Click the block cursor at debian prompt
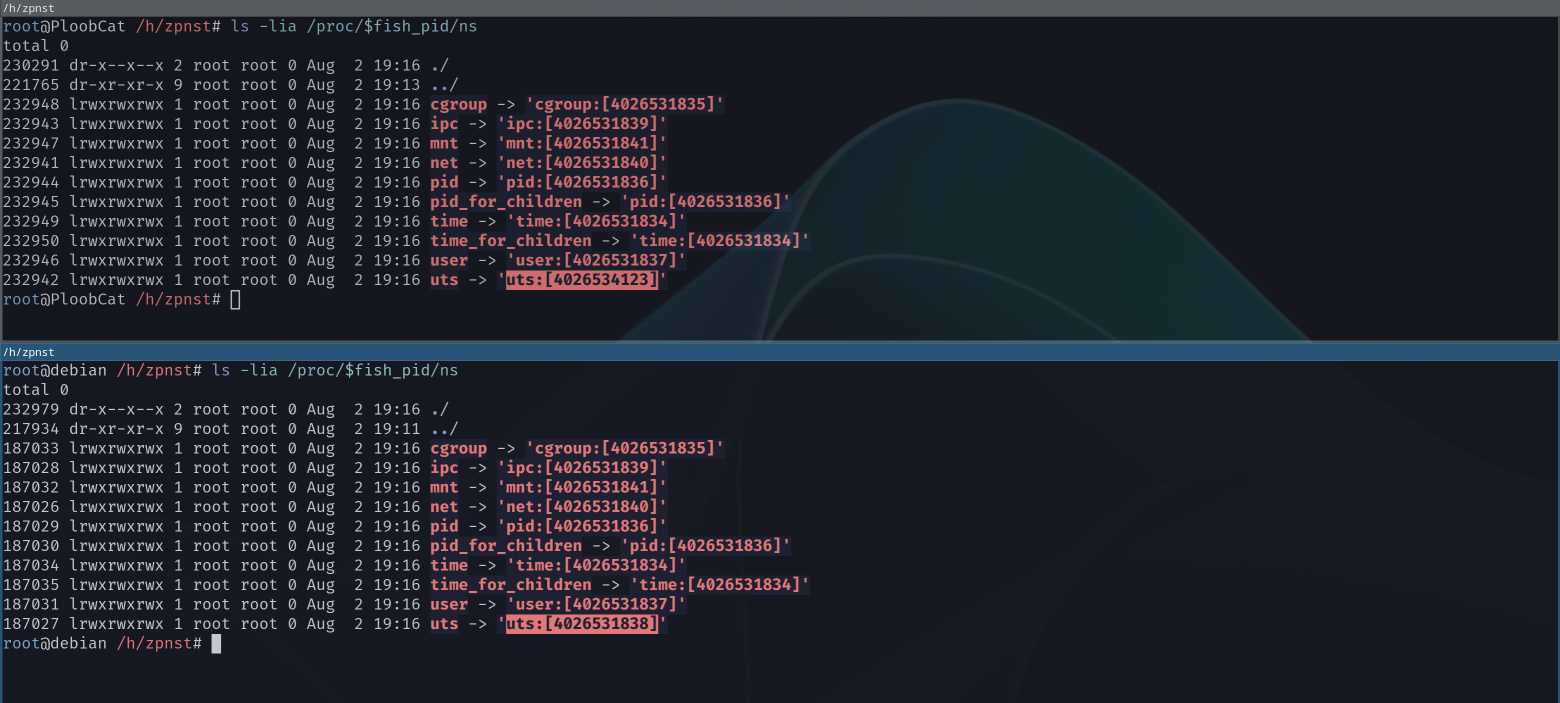The width and height of the screenshot is (1560, 703). coord(216,644)
